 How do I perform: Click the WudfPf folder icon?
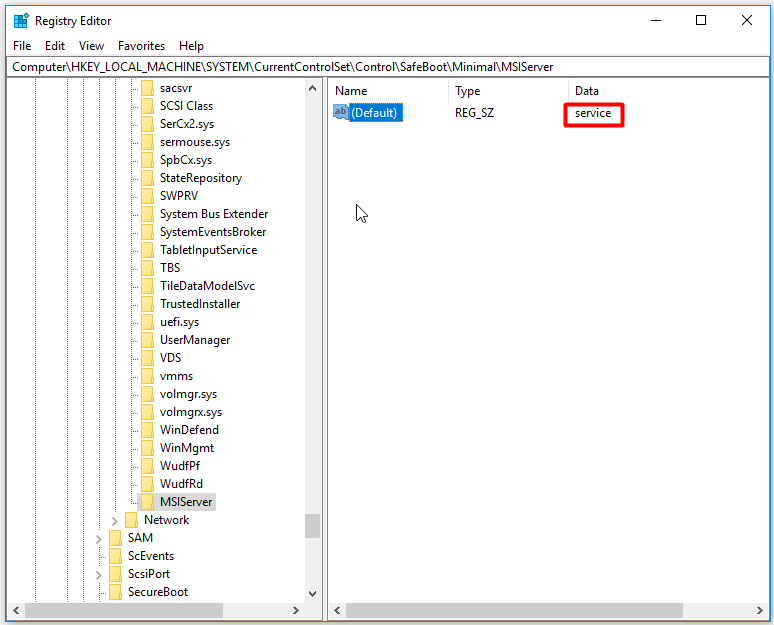click(147, 466)
